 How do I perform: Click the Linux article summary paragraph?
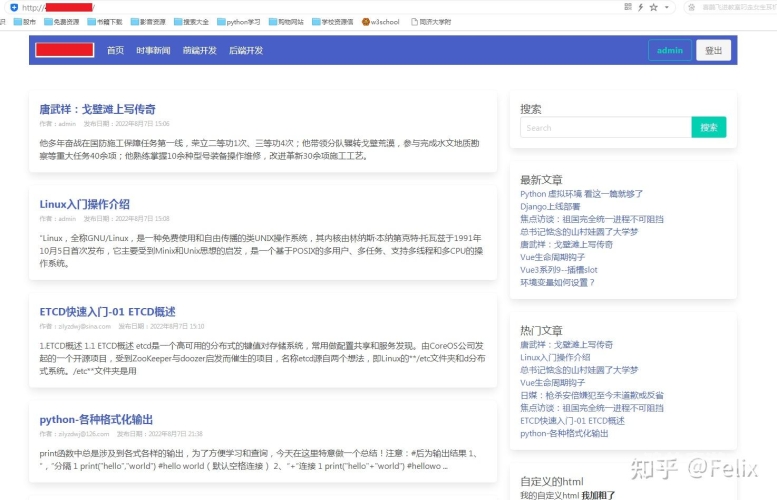(x=261, y=251)
